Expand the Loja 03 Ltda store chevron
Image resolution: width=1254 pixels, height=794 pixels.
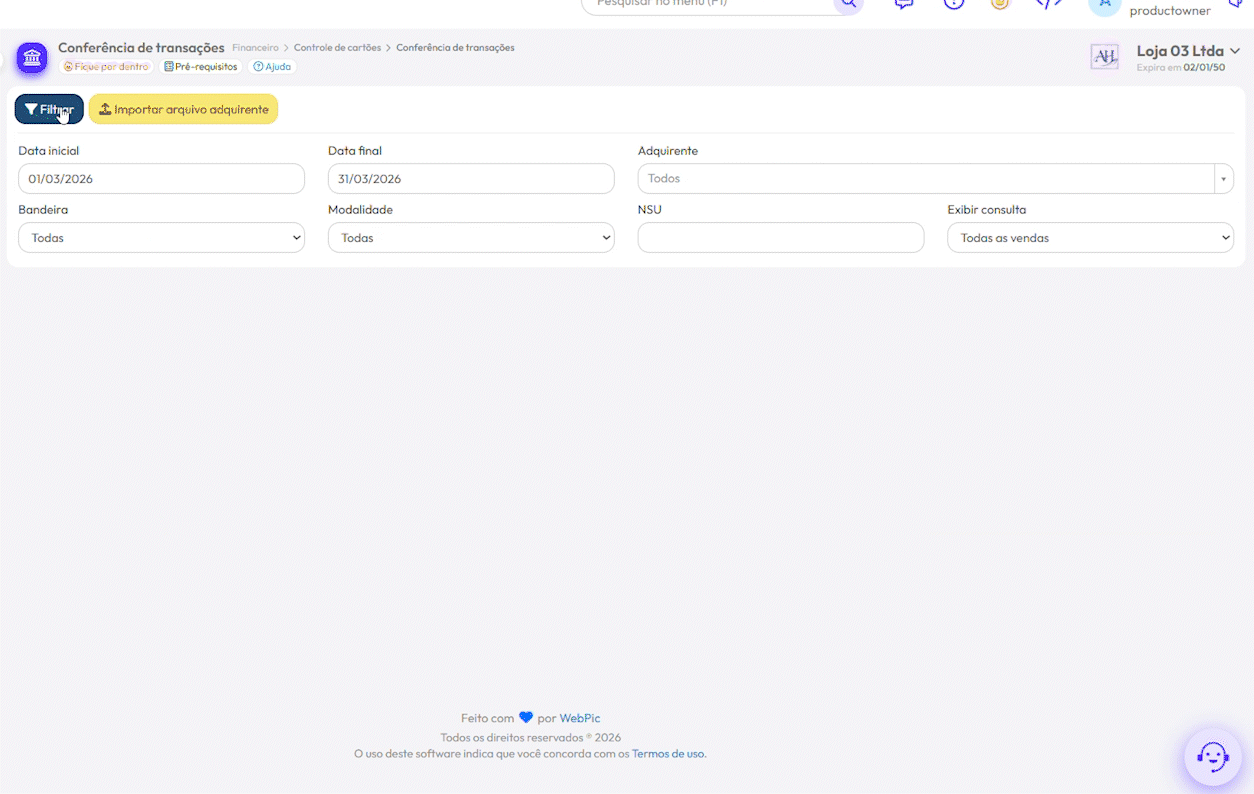pyautogui.click(x=1235, y=51)
